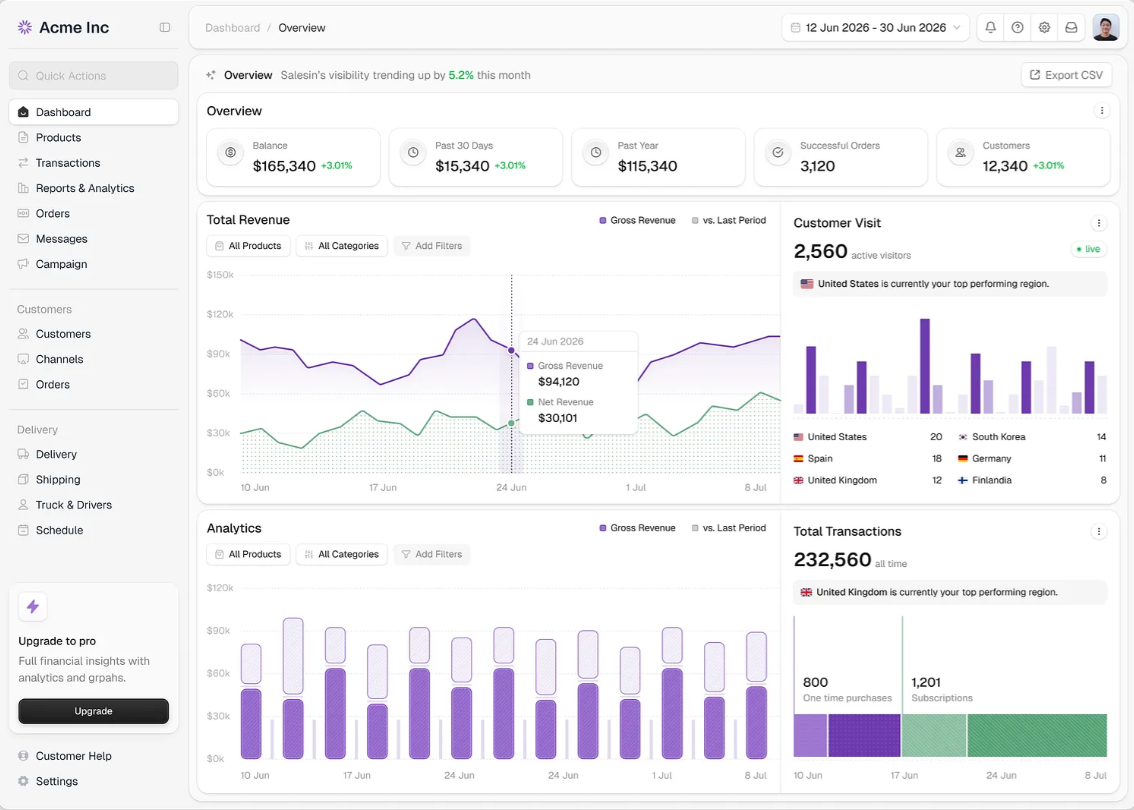Click the lightning bolt upgrade icon
The width and height of the screenshot is (1134, 810).
33,607
